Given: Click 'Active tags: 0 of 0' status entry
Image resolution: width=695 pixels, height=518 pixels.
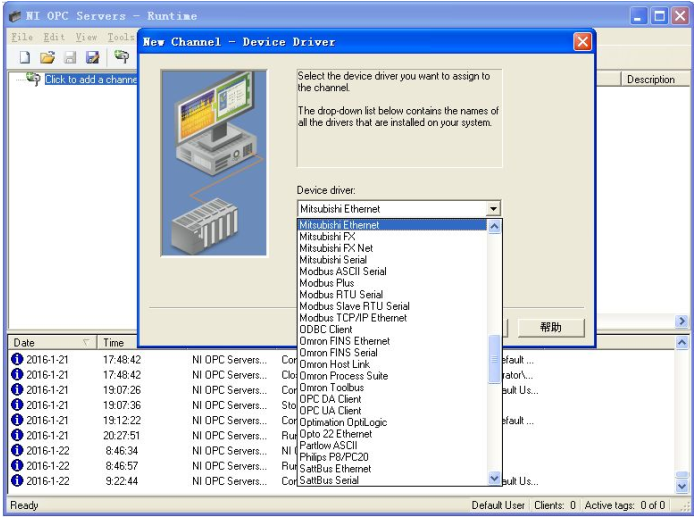Looking at the screenshot, I should click(x=625, y=505).
